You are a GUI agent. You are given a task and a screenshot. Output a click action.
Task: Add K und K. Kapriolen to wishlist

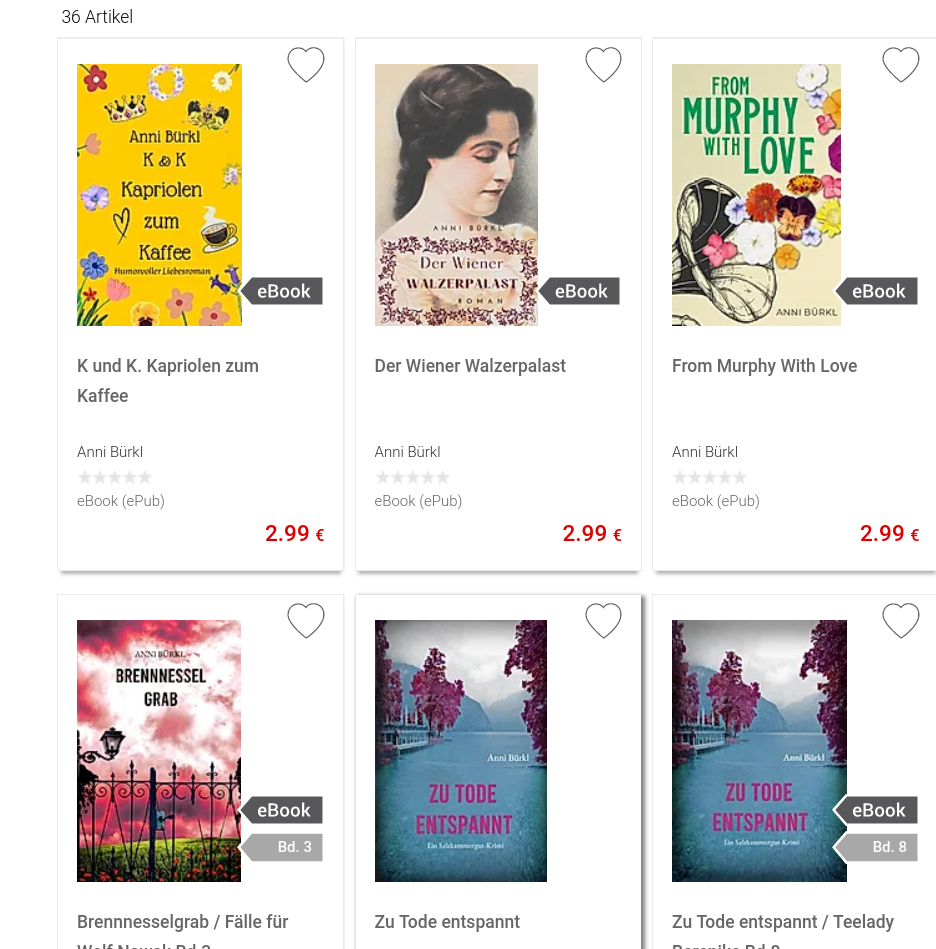click(x=306, y=64)
